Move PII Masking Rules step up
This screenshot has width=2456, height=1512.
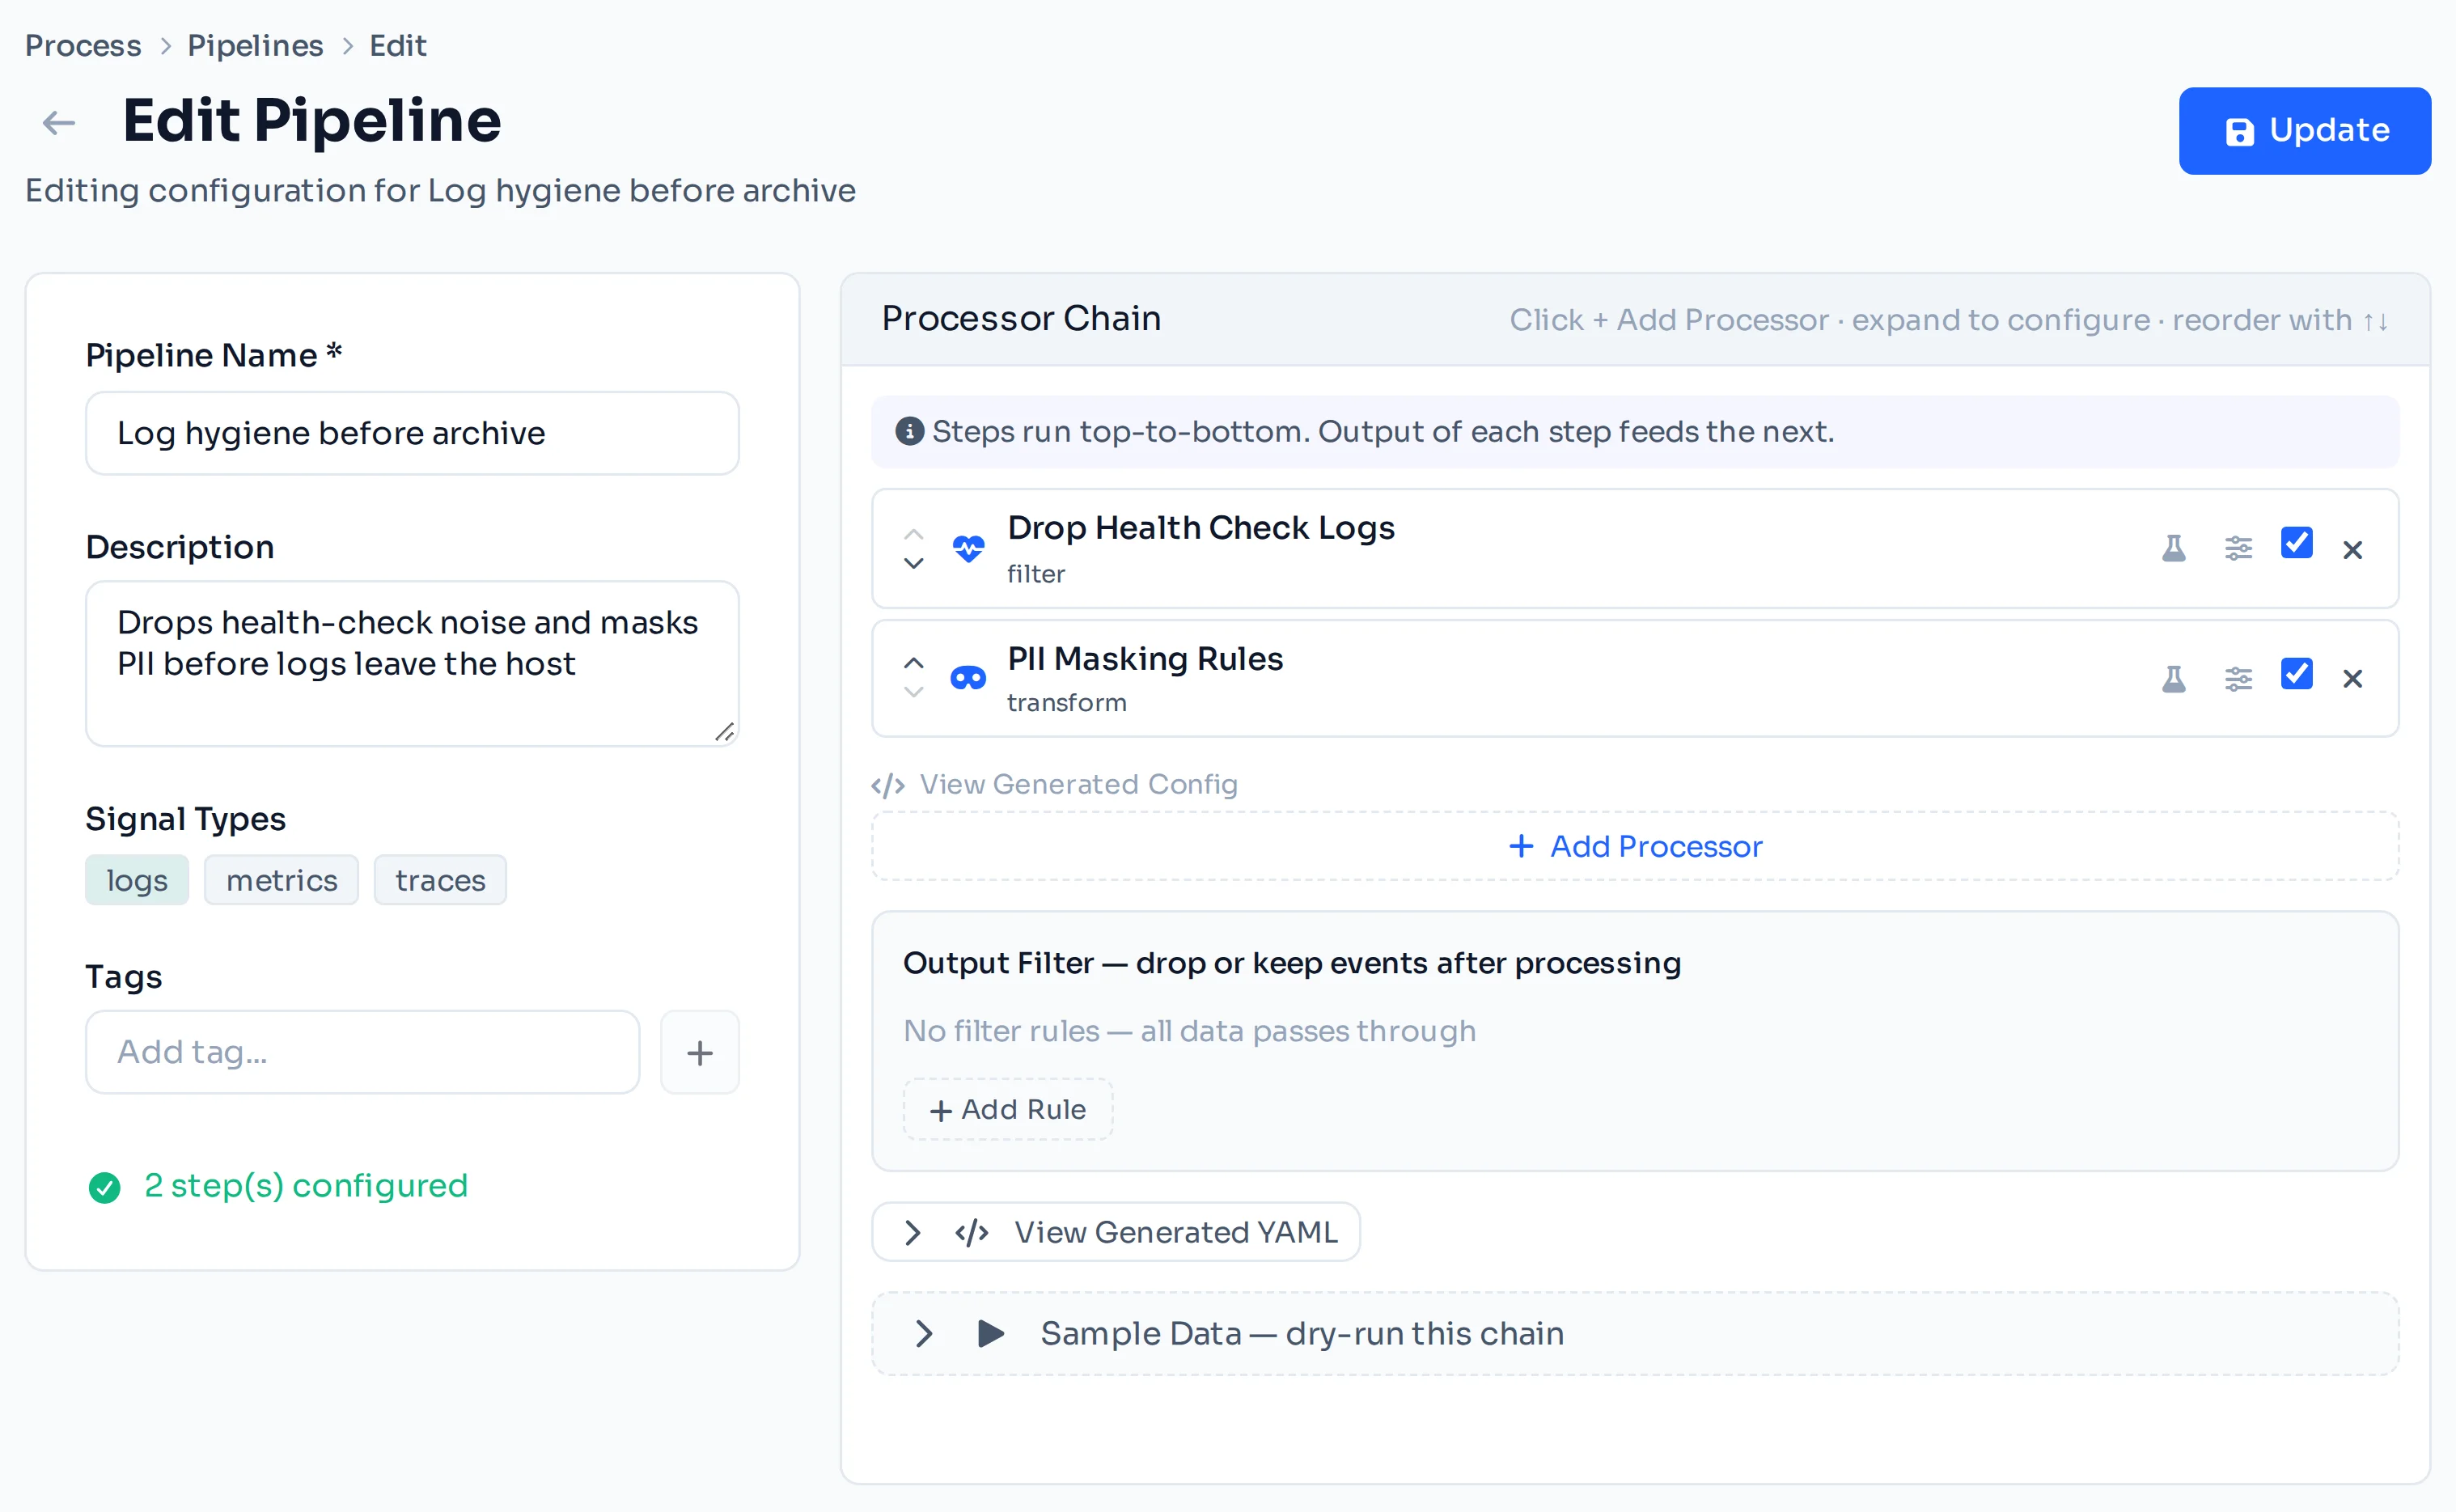(913, 663)
